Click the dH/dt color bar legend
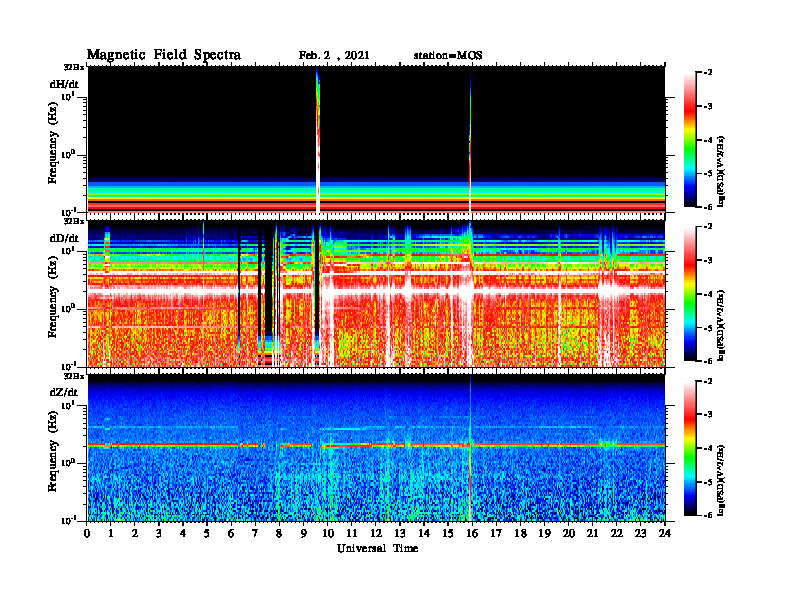Viewport: 792px width, 612px height. point(690,140)
